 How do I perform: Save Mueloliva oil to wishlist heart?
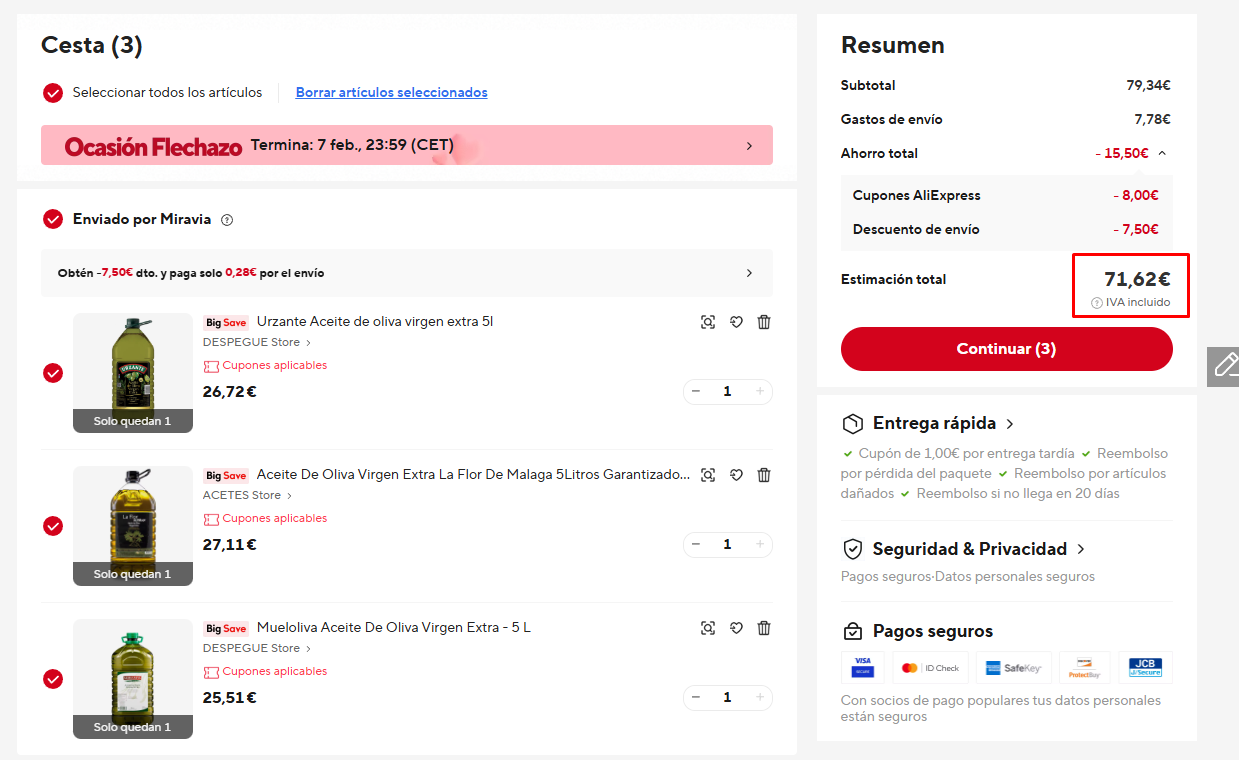pyautogui.click(x=736, y=628)
